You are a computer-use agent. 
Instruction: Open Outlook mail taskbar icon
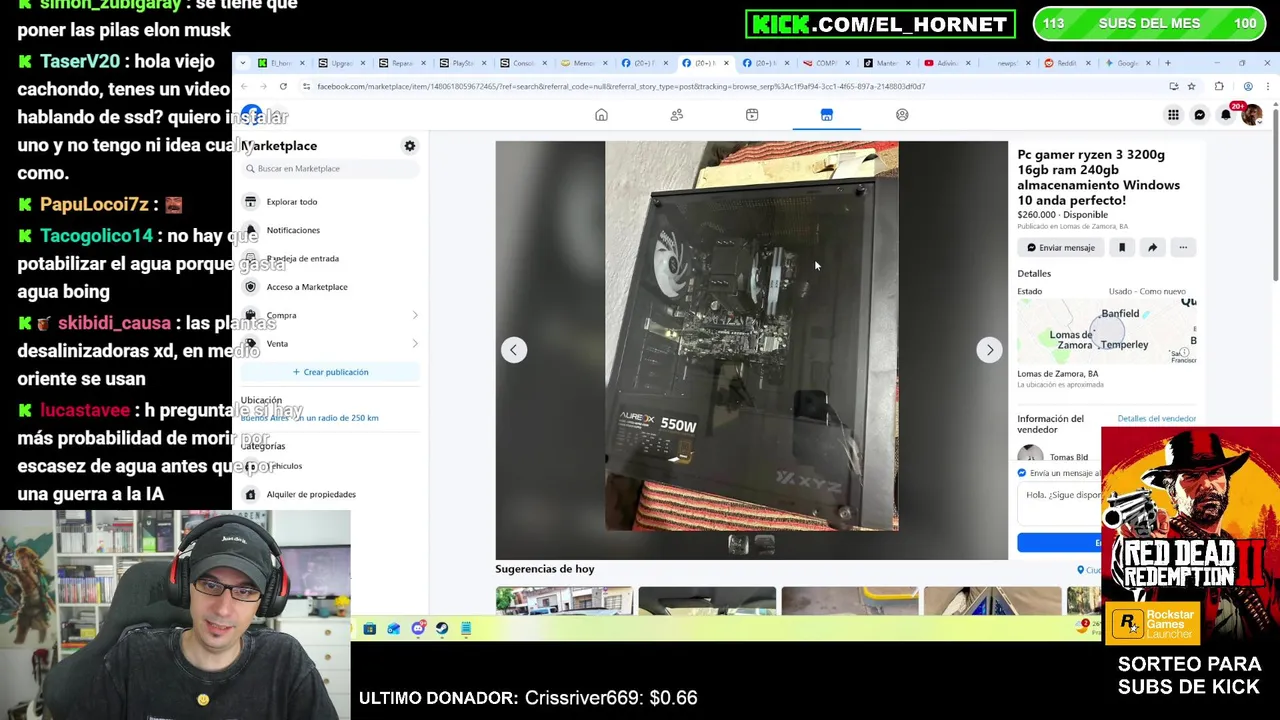(393, 629)
